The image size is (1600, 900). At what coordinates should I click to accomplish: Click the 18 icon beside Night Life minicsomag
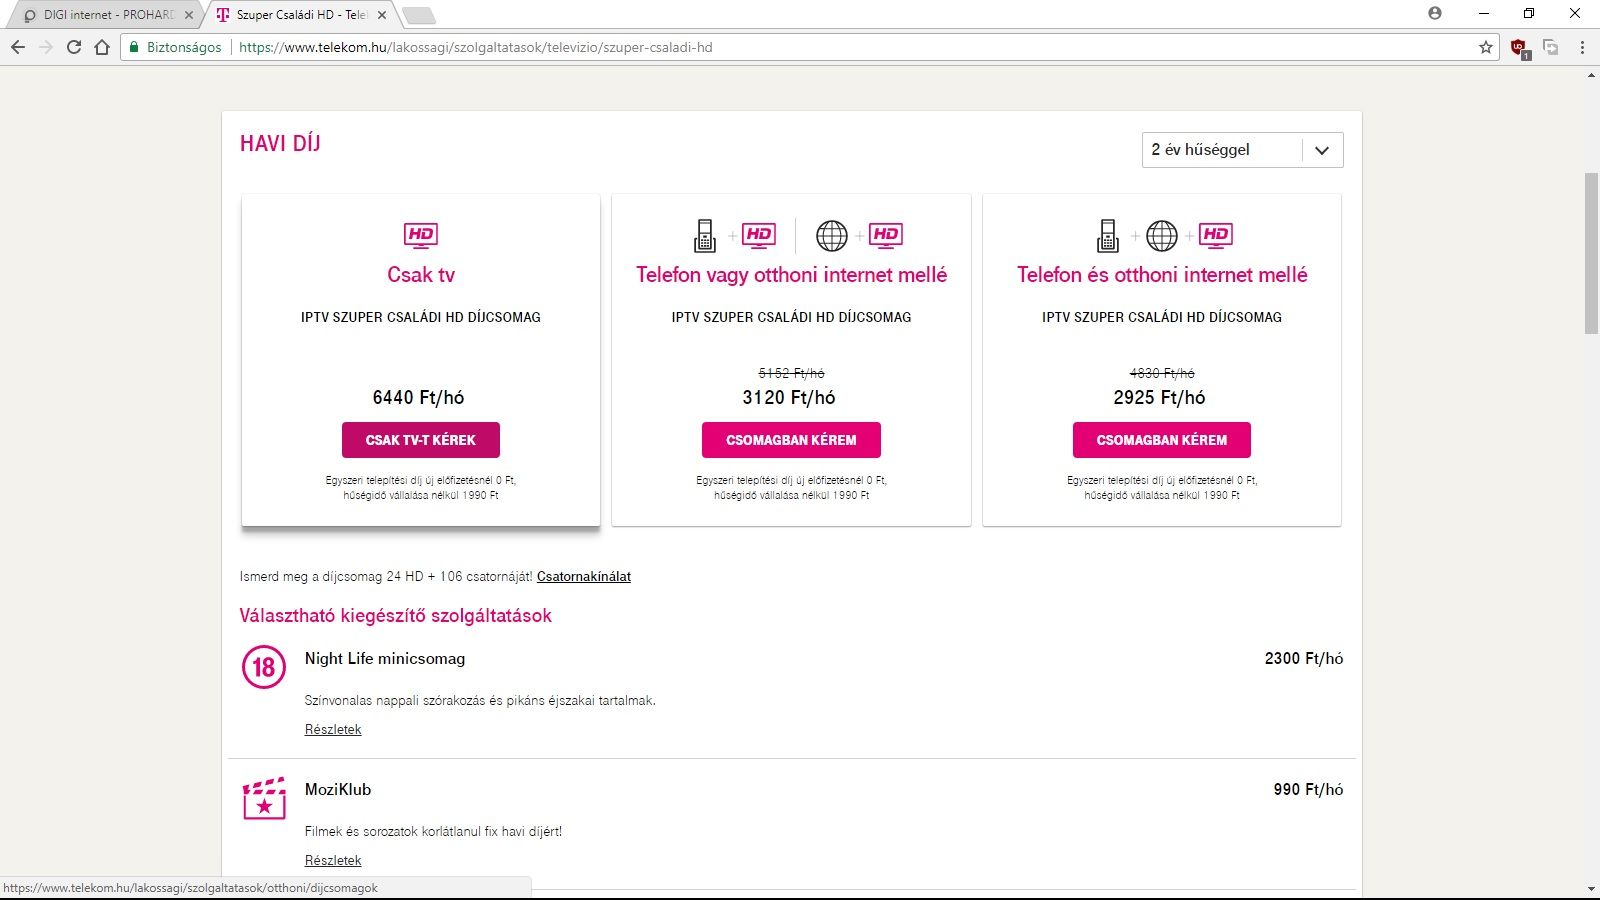point(264,667)
